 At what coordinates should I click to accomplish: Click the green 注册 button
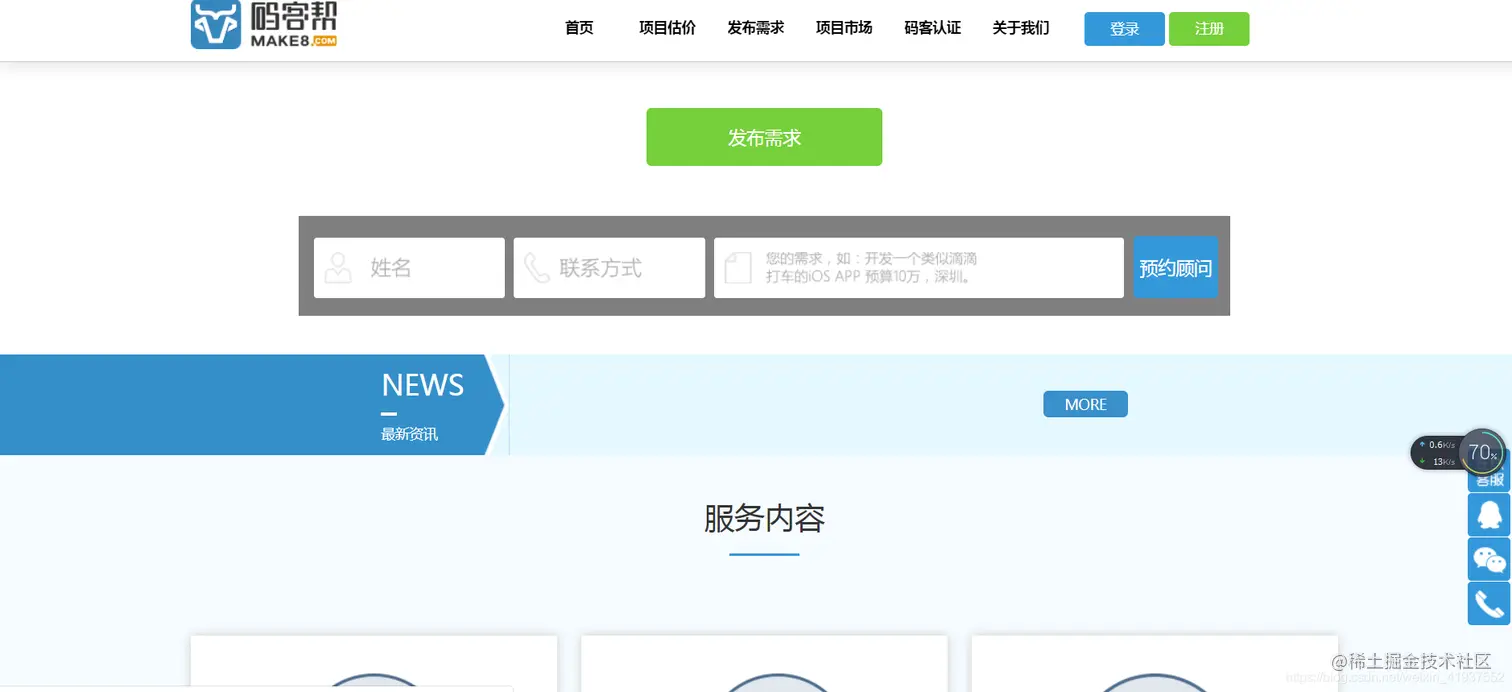click(x=1209, y=29)
